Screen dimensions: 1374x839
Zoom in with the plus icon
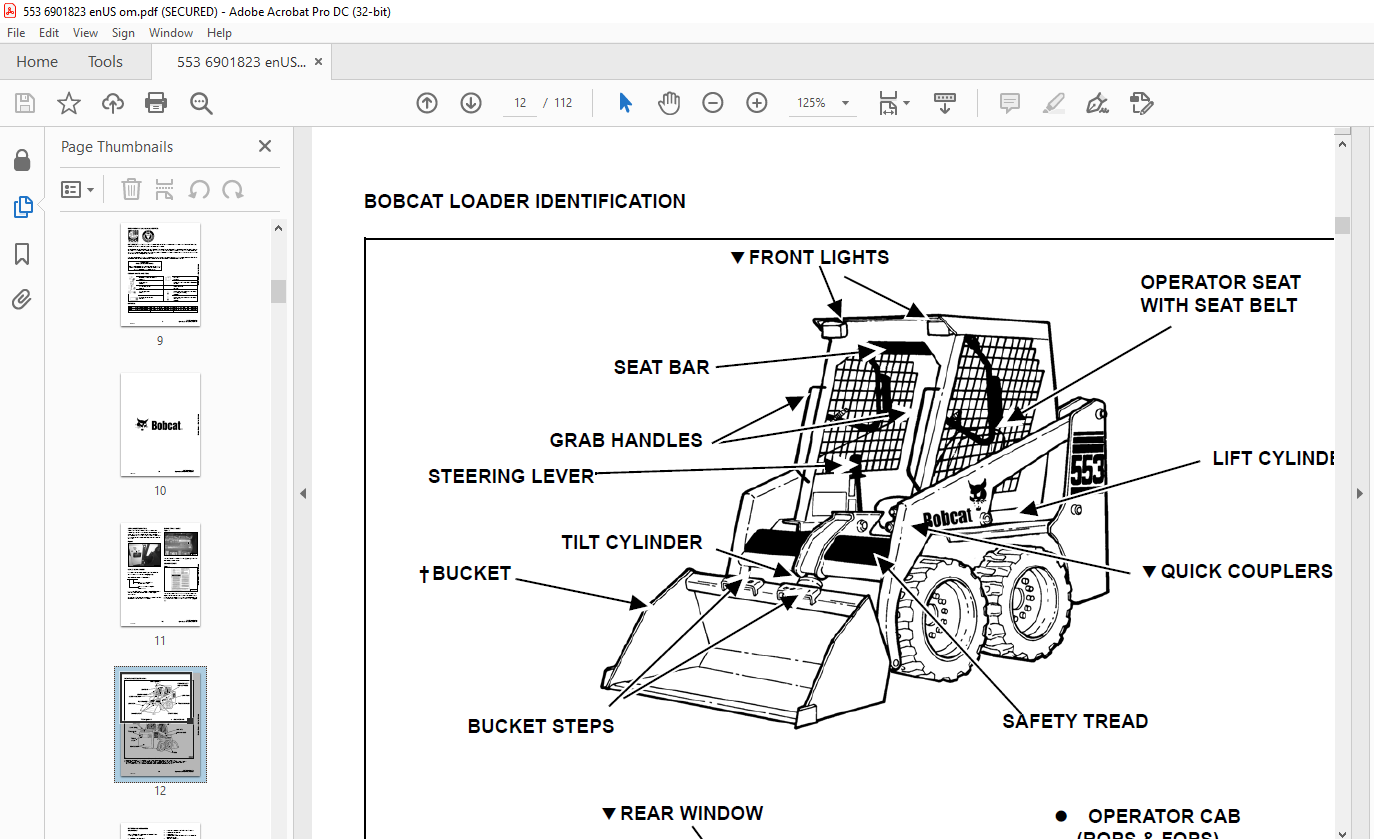click(757, 103)
